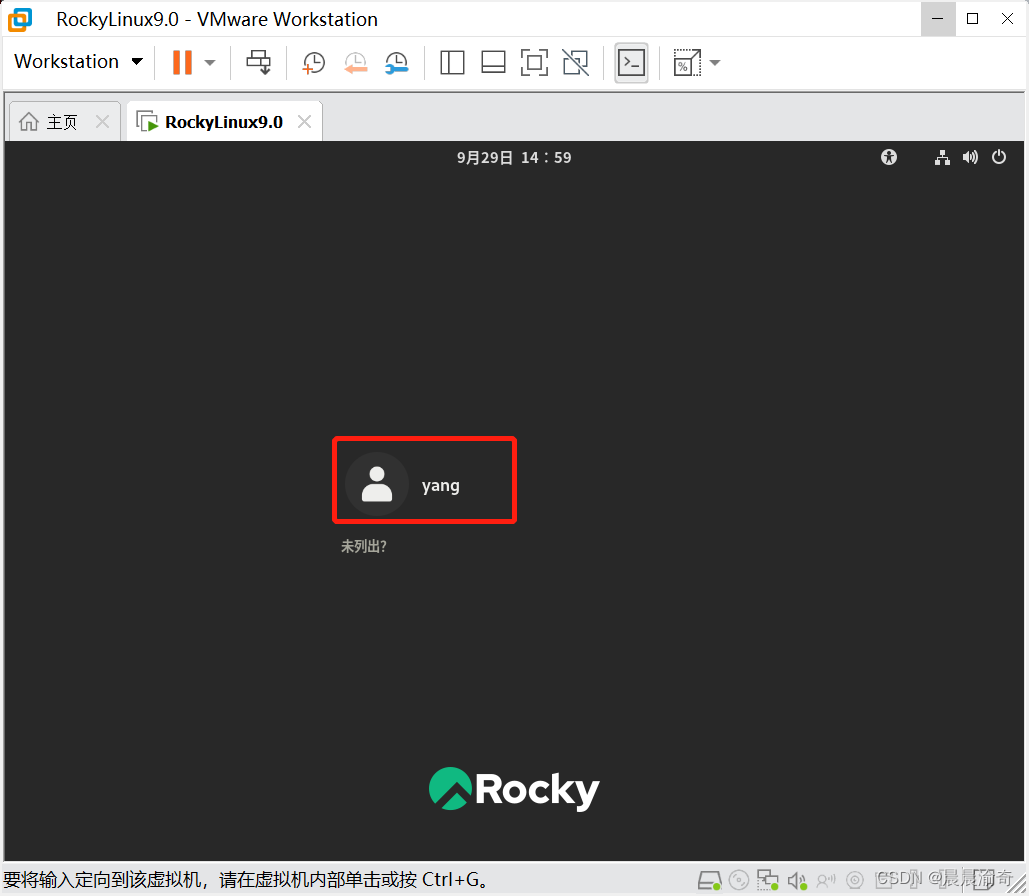Toggle the library sidebar panel
Image resolution: width=1029 pixels, height=896 pixels.
[x=452, y=63]
